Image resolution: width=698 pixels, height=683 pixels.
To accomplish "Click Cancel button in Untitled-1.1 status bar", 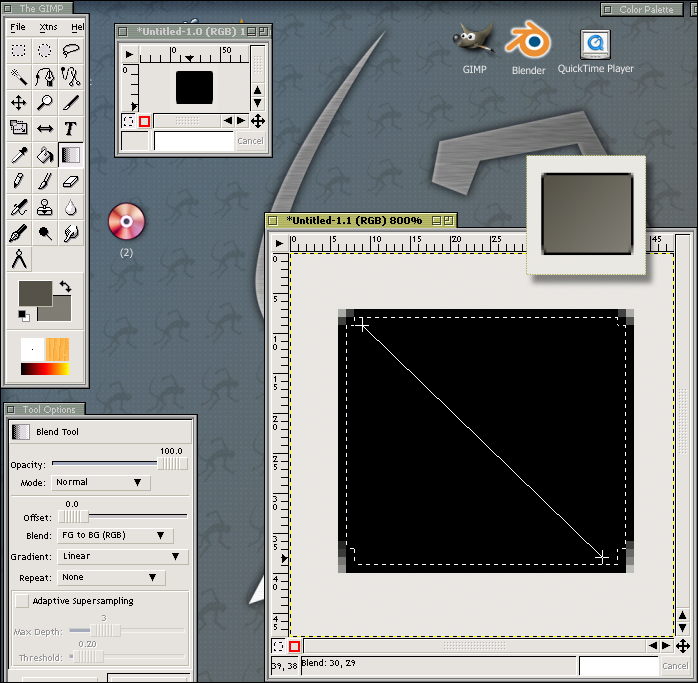I will pos(675,666).
